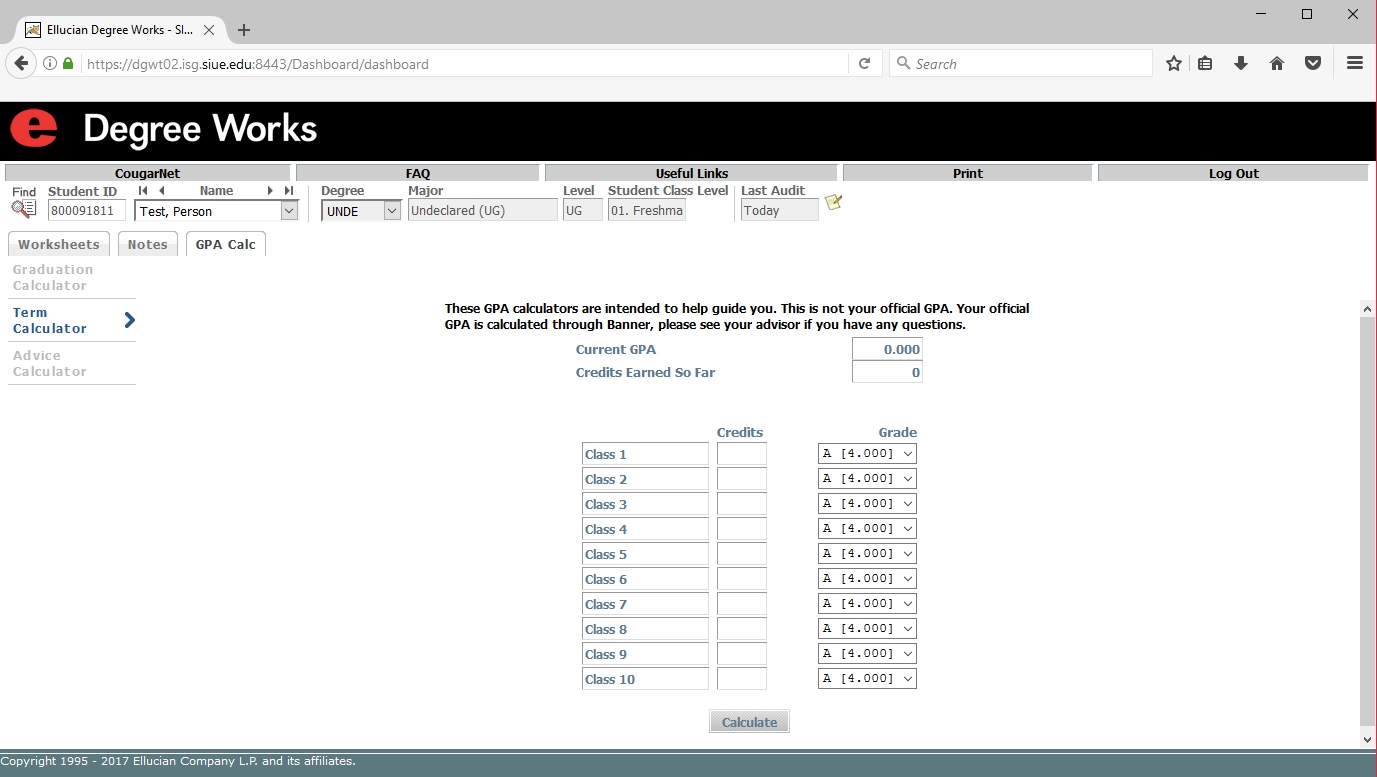Click the browser reload button

[x=865, y=64]
